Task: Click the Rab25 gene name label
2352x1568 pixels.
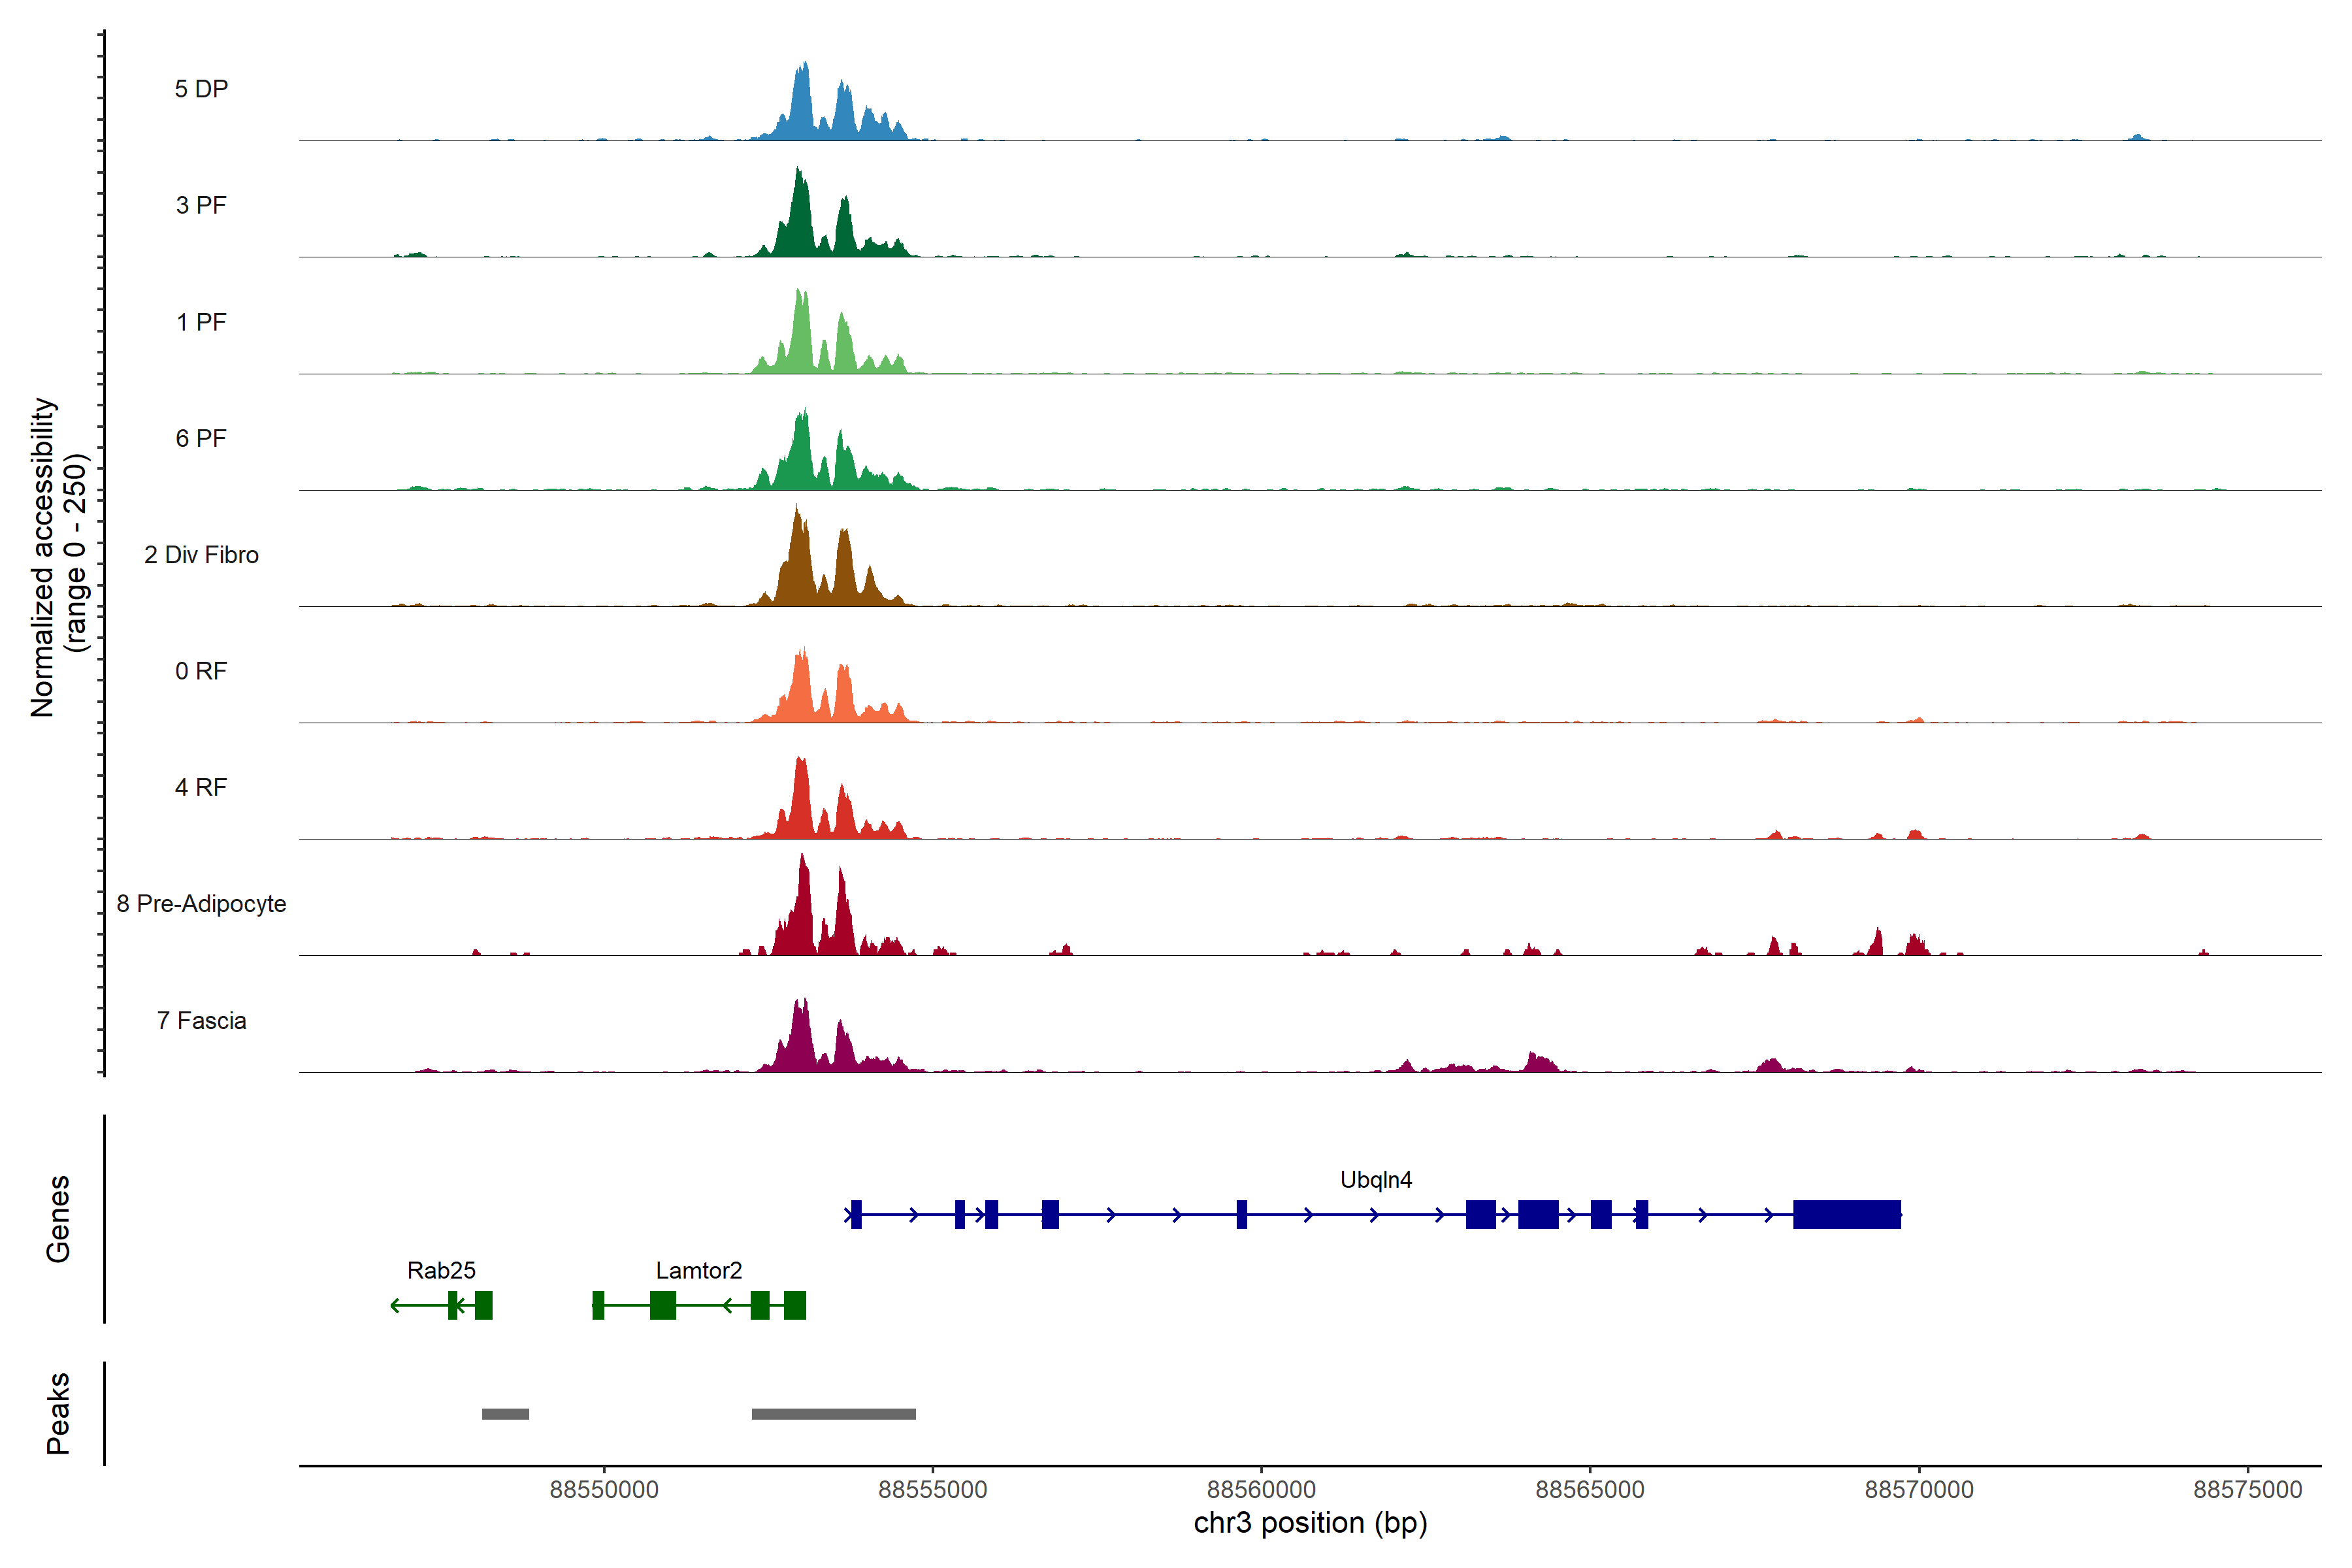Action: click(x=441, y=1271)
